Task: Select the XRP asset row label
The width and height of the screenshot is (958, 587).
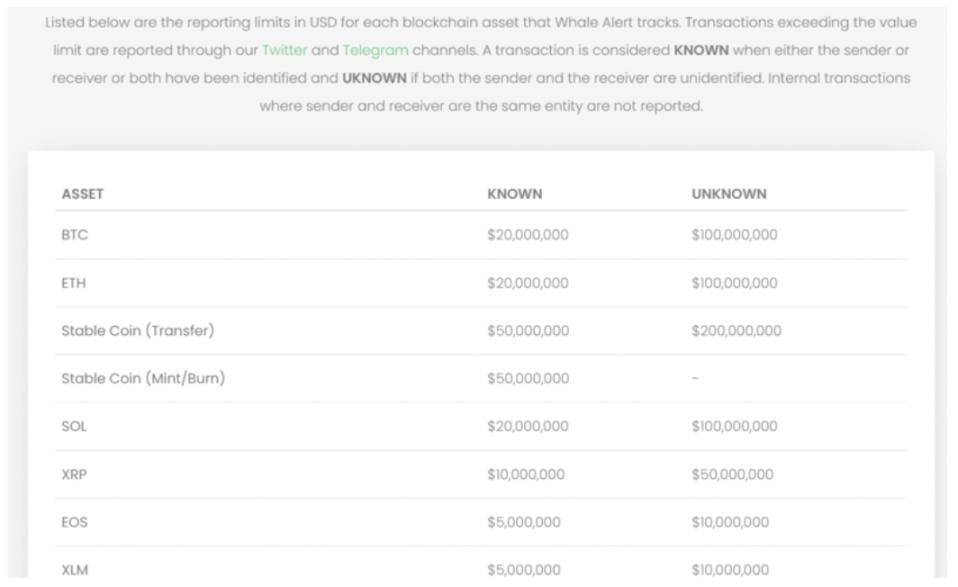Action: 75,475
